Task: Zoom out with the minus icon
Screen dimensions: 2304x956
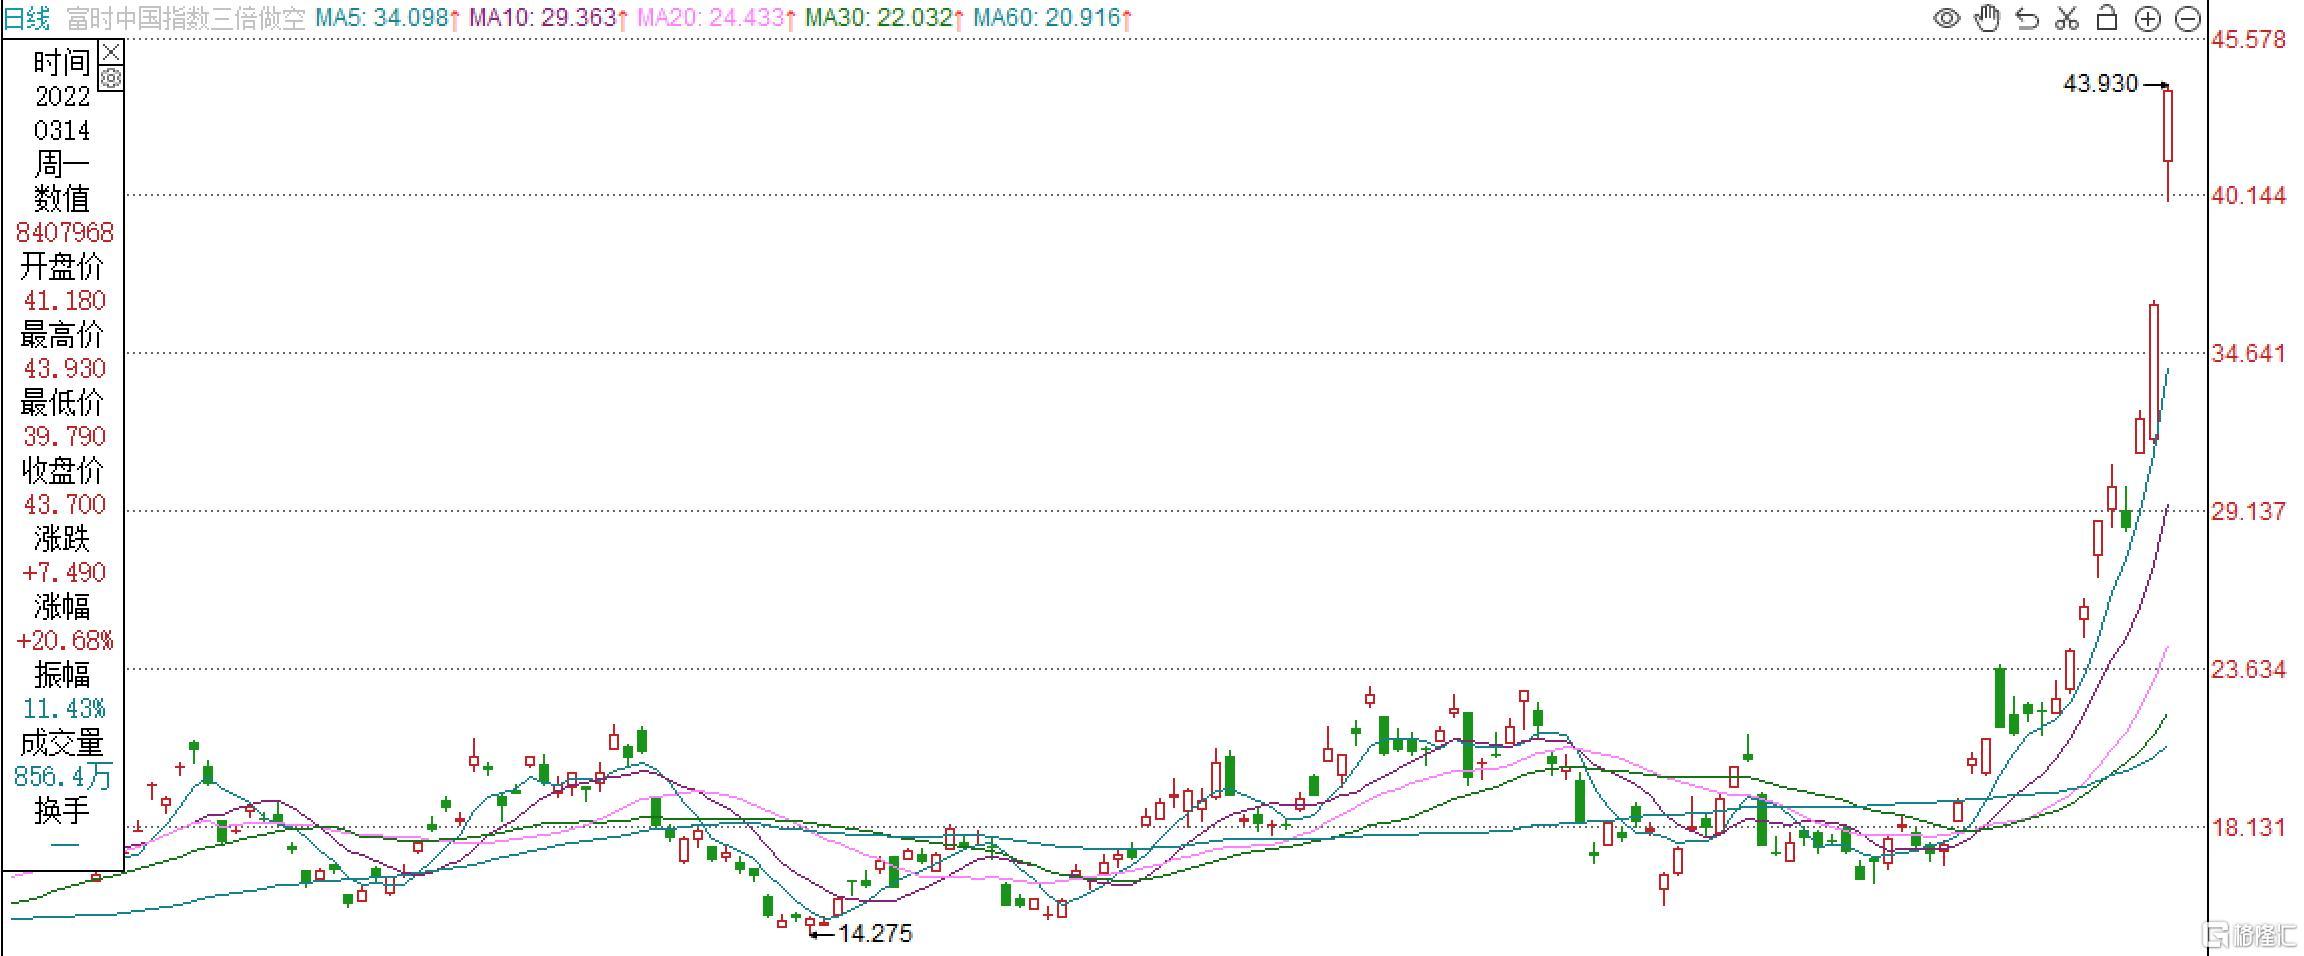Action: (x=2187, y=18)
